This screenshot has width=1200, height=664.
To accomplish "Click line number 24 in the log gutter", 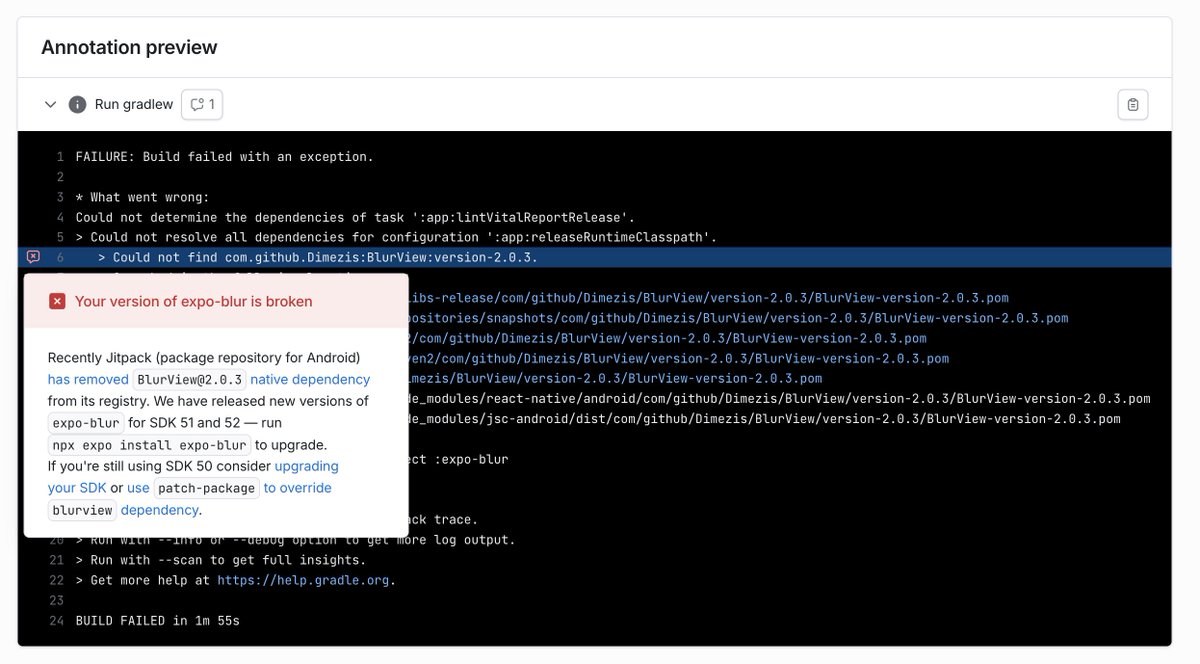I will point(56,621).
